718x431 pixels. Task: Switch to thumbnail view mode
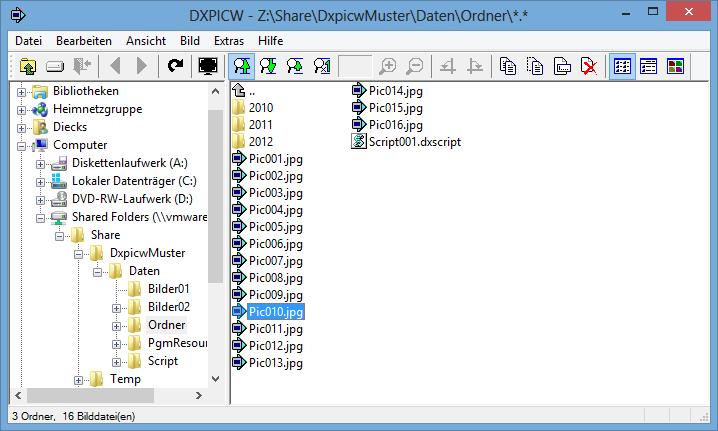[x=677, y=66]
